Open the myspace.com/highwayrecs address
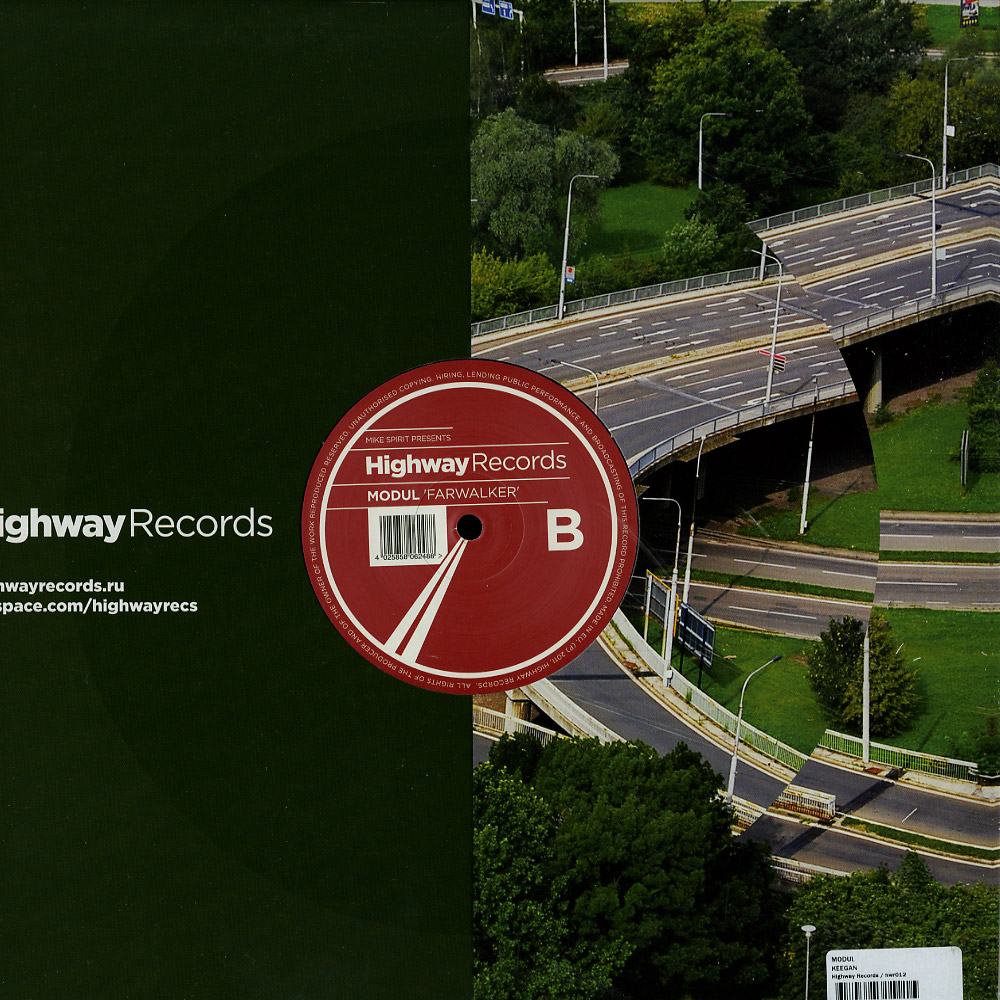Screen dimensions: 1000x1000 pyautogui.click(x=98, y=605)
